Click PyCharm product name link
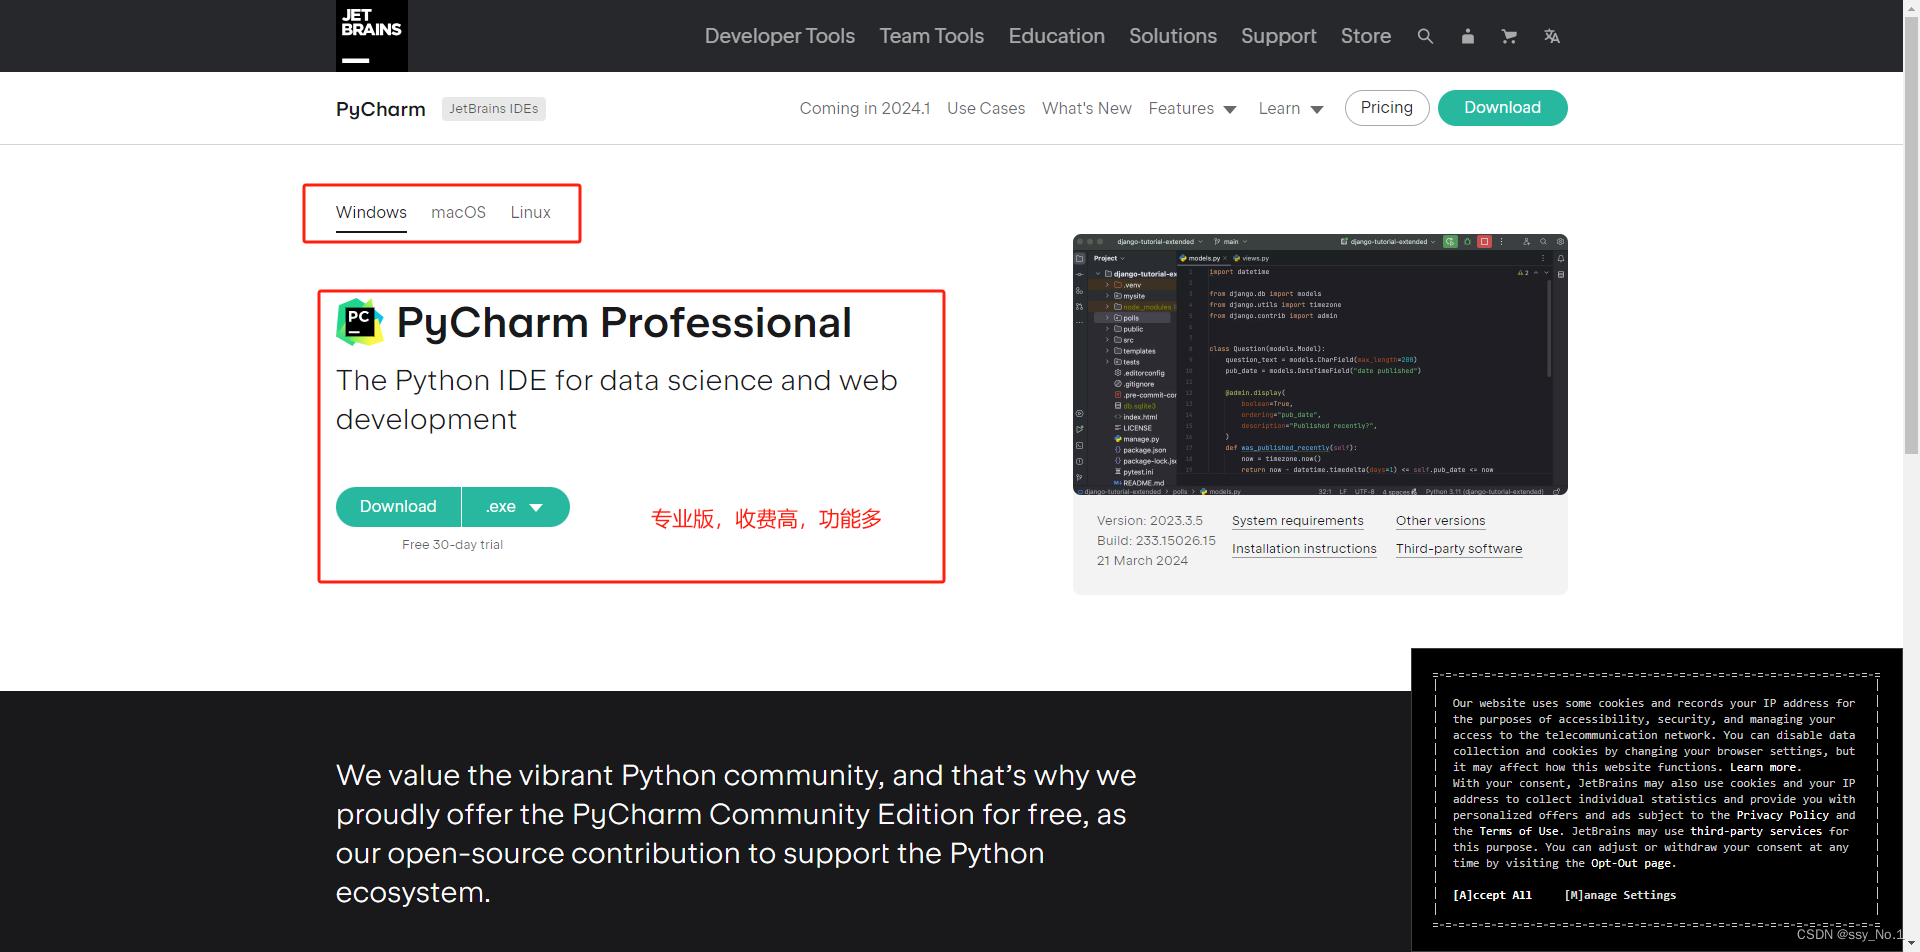 380,109
